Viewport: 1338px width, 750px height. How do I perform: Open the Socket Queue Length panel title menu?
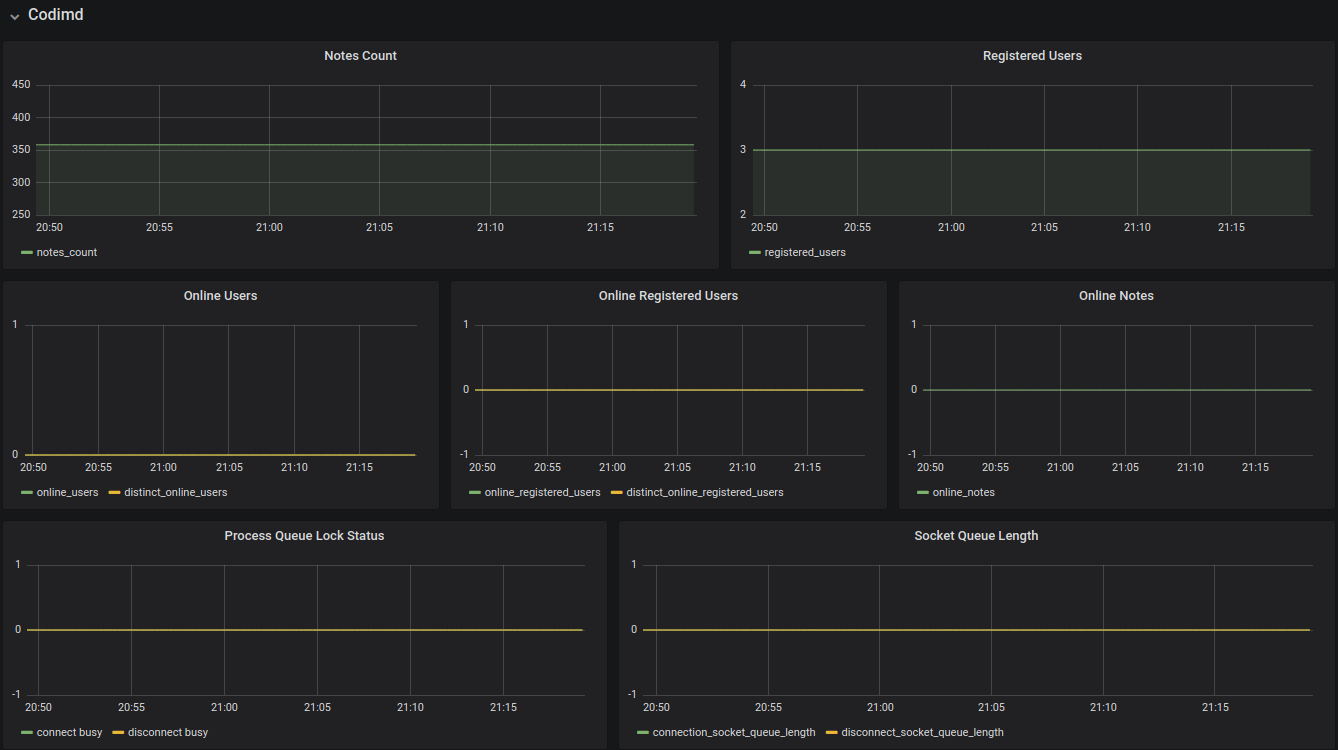click(976, 536)
